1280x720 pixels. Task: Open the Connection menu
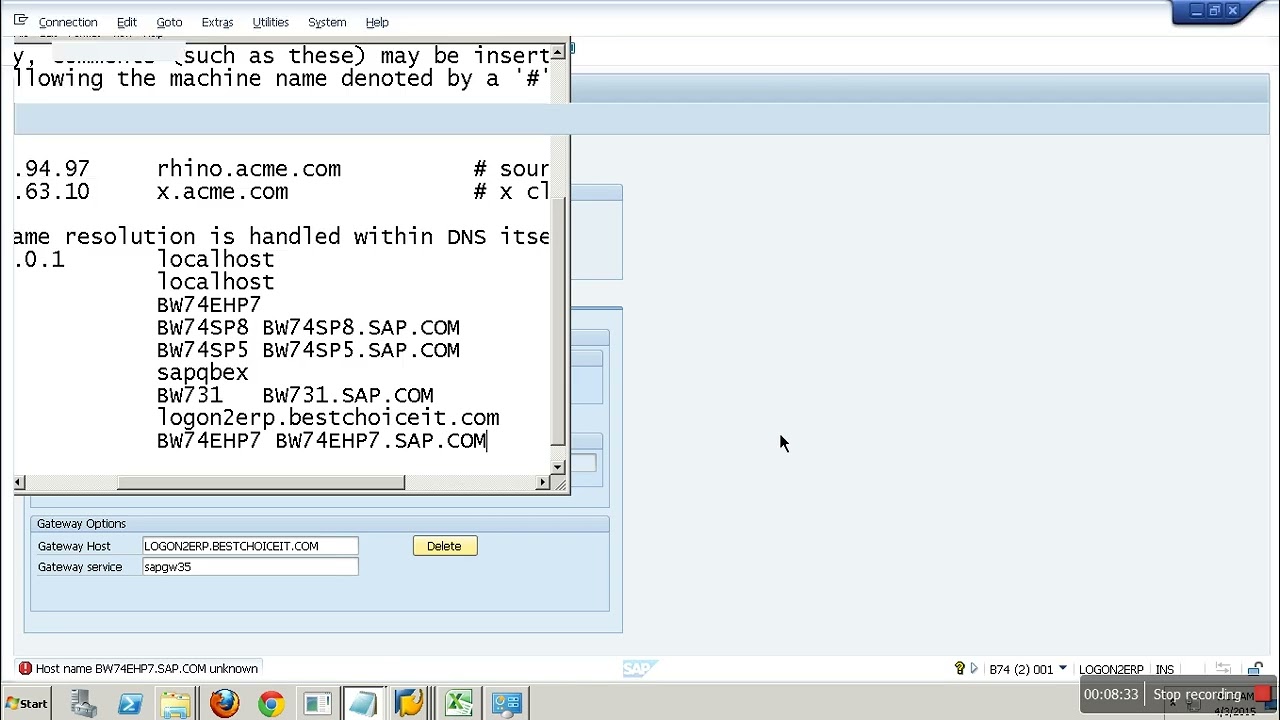[x=68, y=22]
